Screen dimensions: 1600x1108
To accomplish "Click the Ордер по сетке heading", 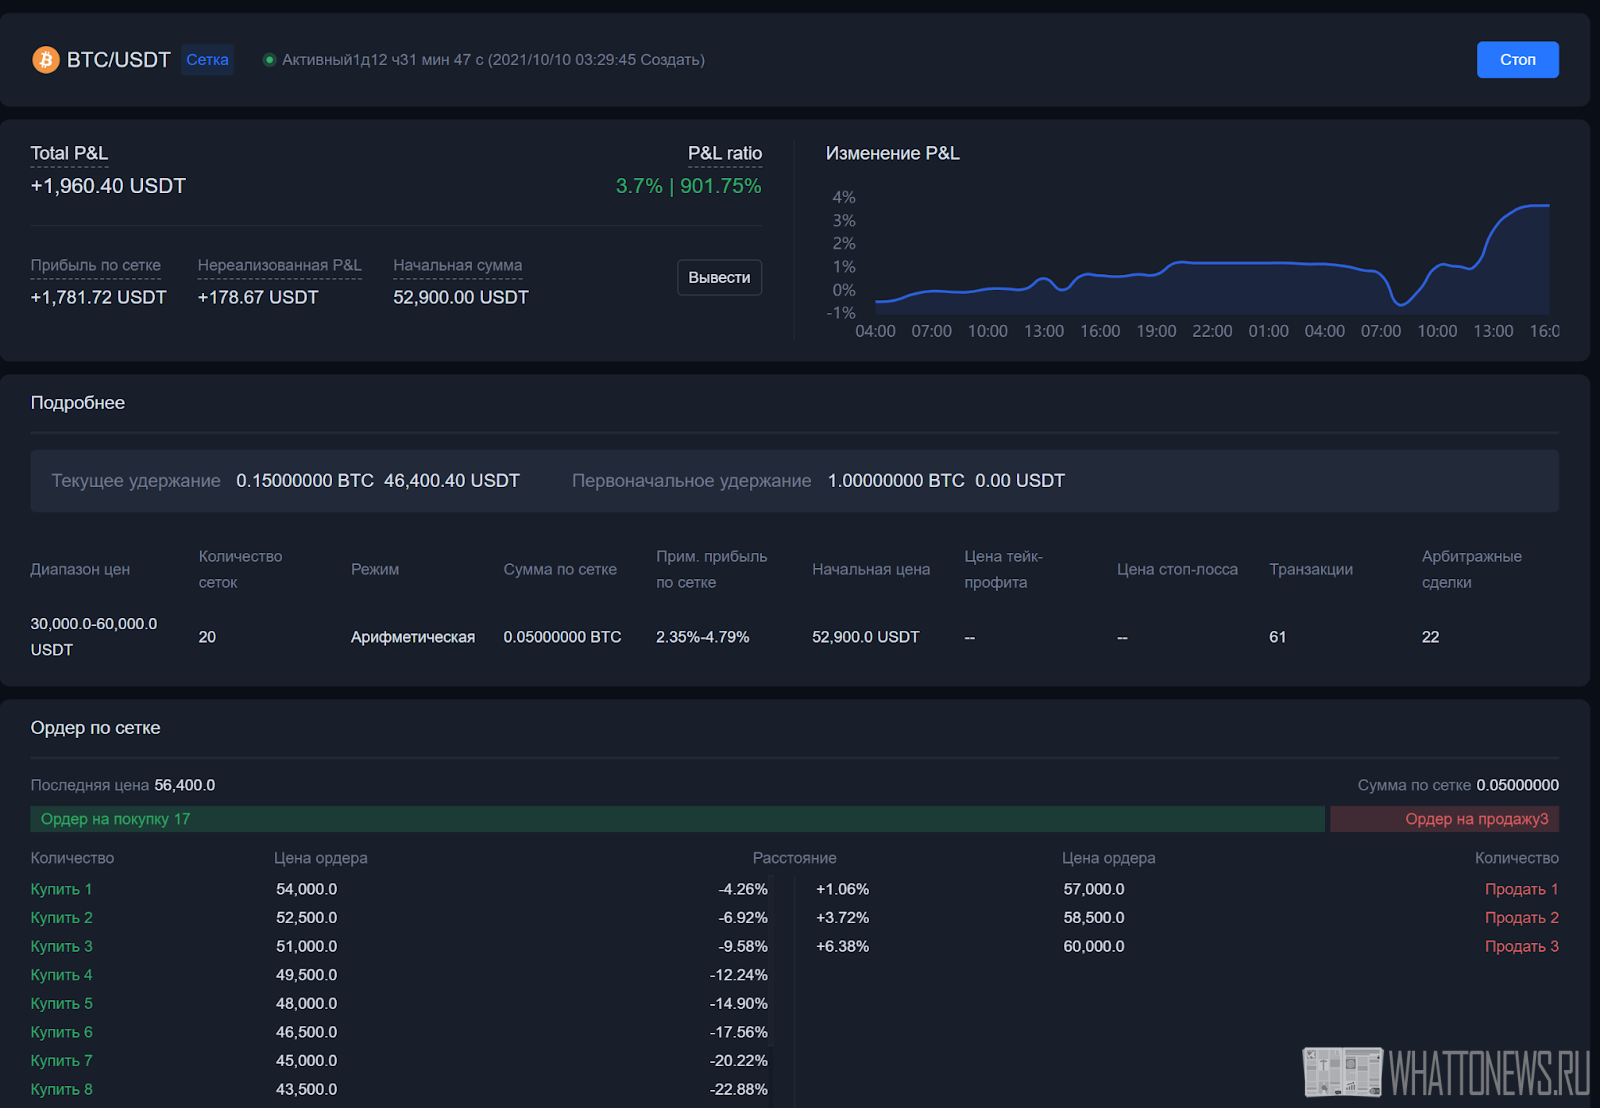I will (x=95, y=728).
